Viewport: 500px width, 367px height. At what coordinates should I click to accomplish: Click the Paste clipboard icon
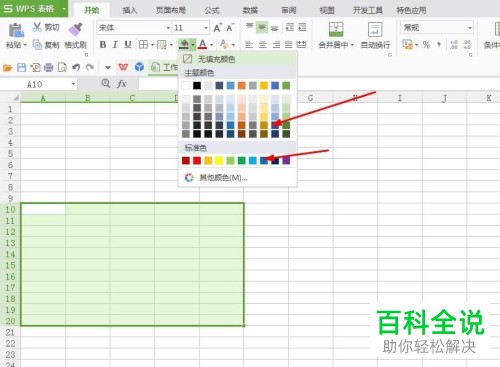16,30
